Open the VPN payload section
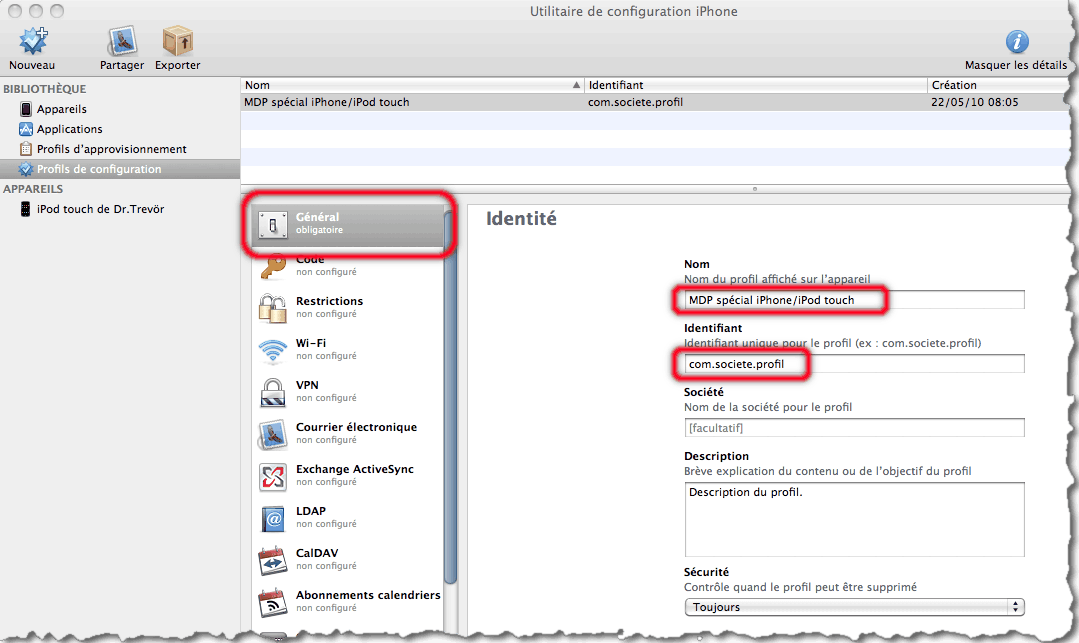This screenshot has width=1079, height=643. point(348,391)
